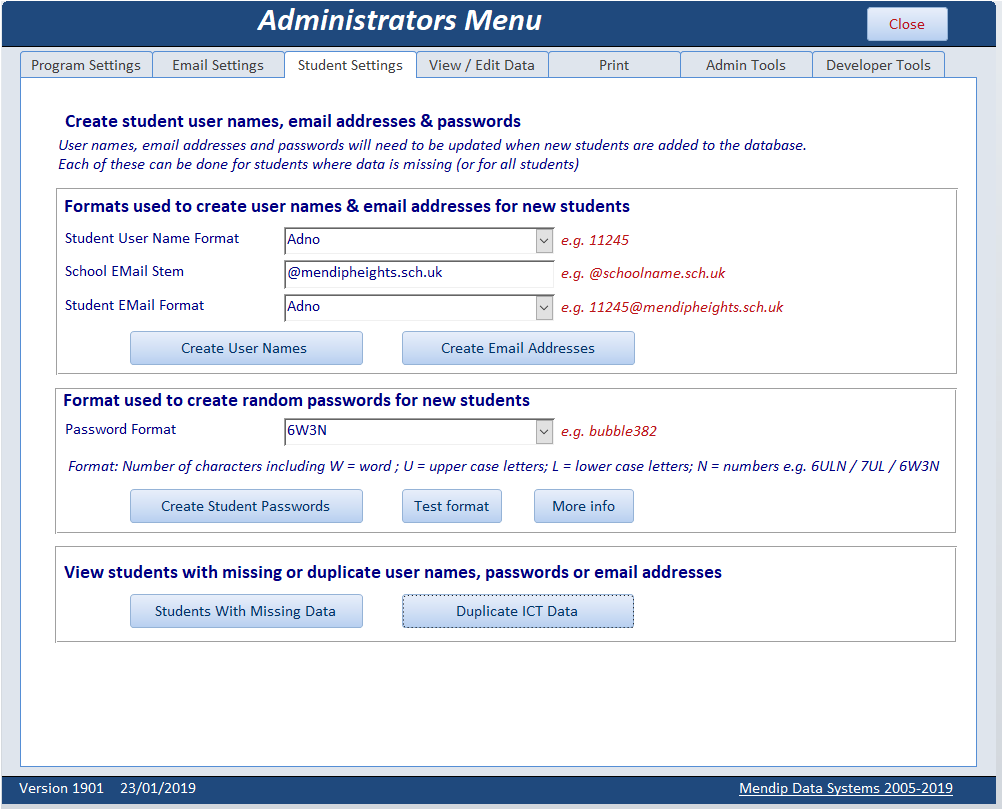The width and height of the screenshot is (1003, 810).
Task: Click the 'e.g. bubble382' example text
Action: pyautogui.click(x=609, y=432)
